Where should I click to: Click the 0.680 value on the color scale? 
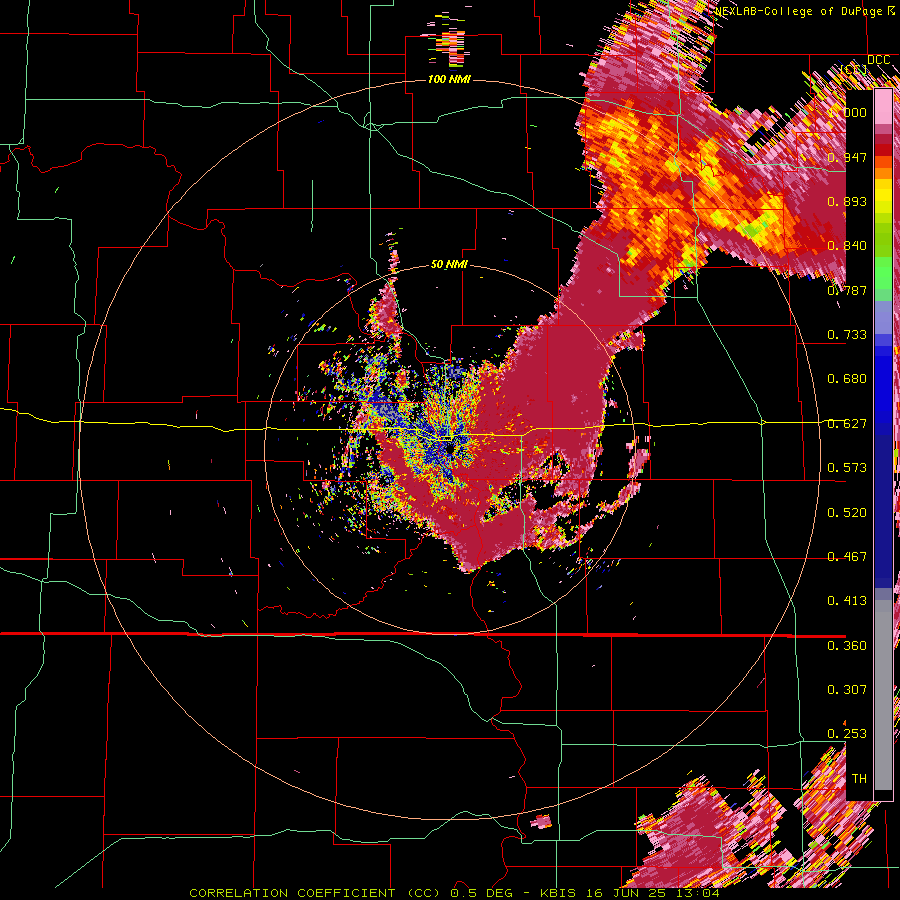click(847, 379)
